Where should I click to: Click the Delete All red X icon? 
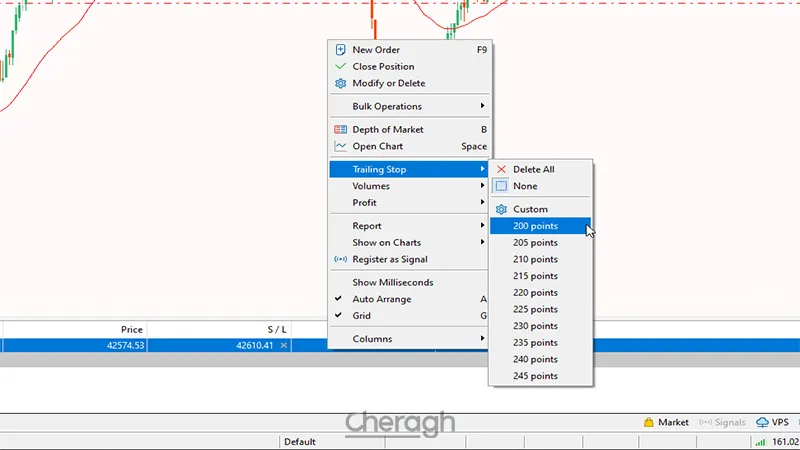pyautogui.click(x=501, y=170)
